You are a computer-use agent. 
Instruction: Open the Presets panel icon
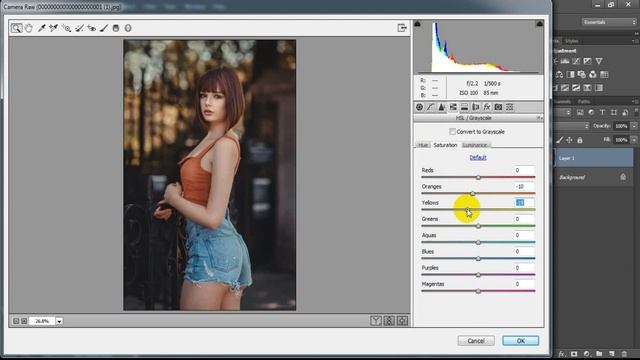tap(509, 107)
